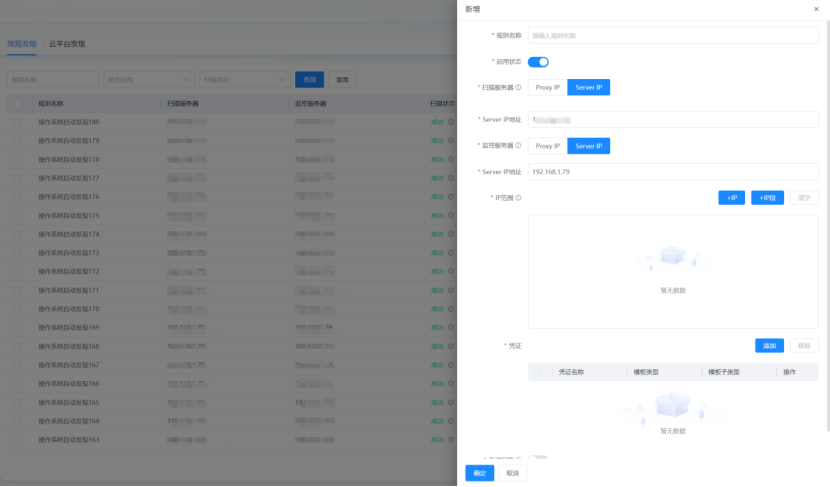Click the info icon beside 监控服务器 label
Viewport: 830px width, 487px height.
tap(518, 146)
